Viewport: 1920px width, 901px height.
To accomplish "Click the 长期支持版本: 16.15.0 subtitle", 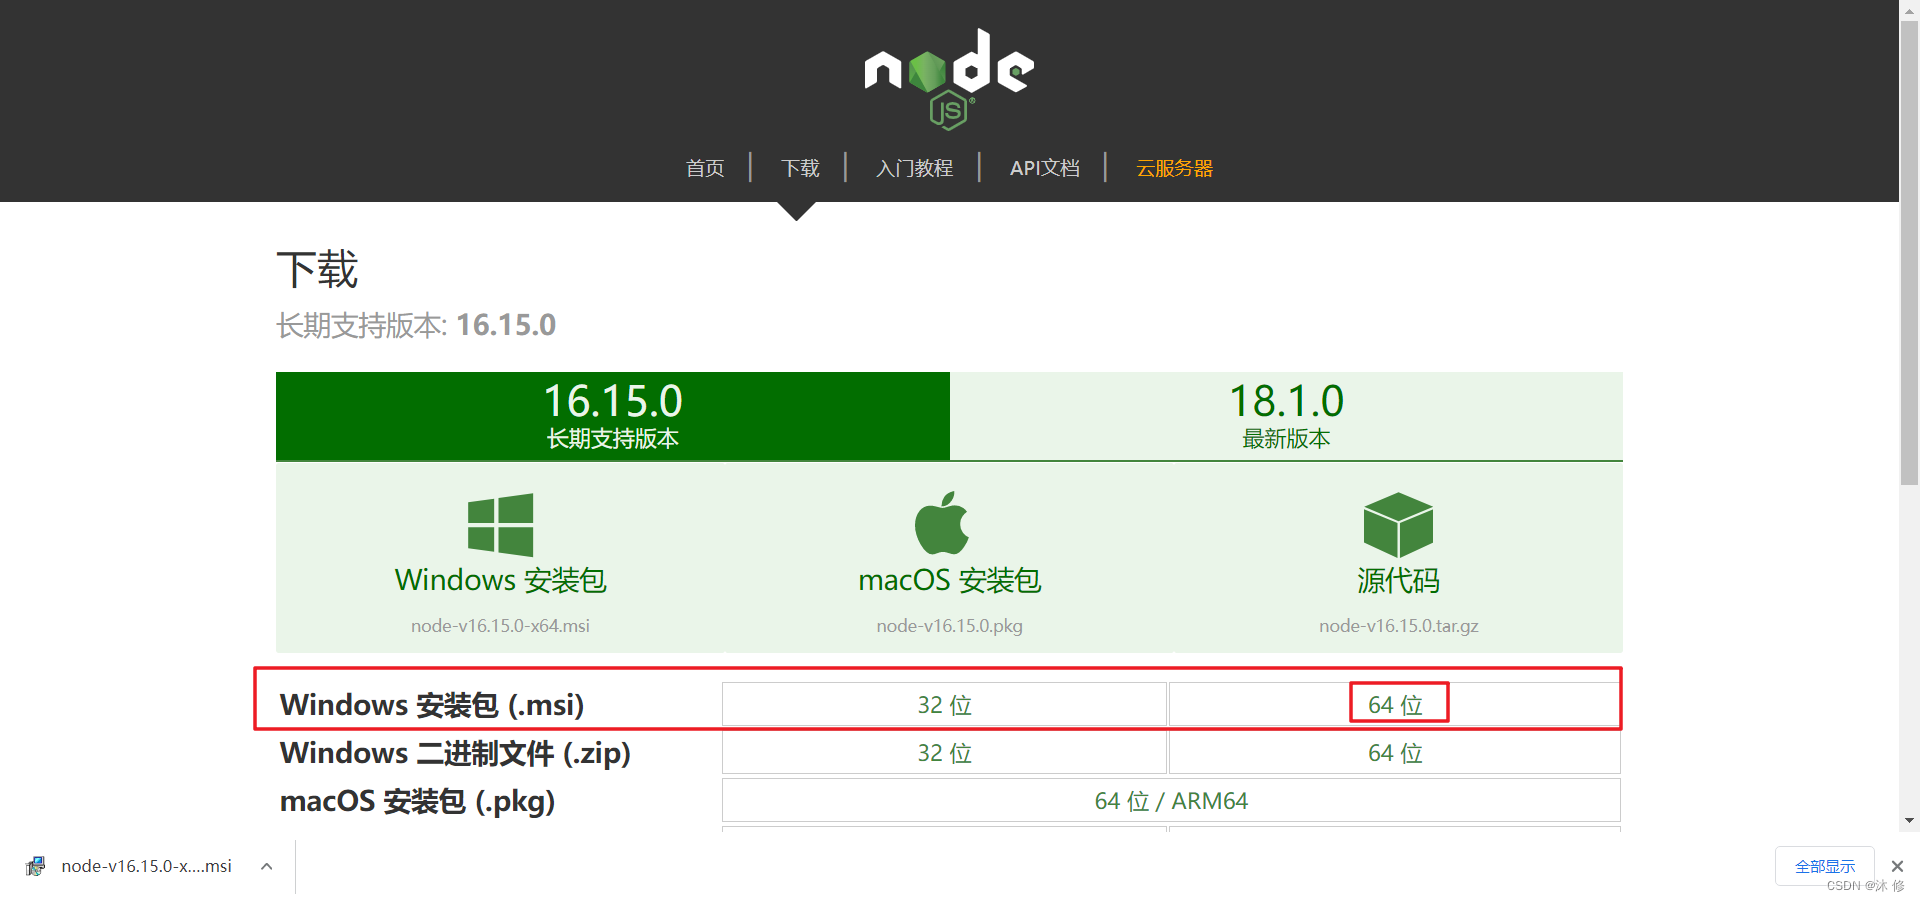I will click(416, 325).
